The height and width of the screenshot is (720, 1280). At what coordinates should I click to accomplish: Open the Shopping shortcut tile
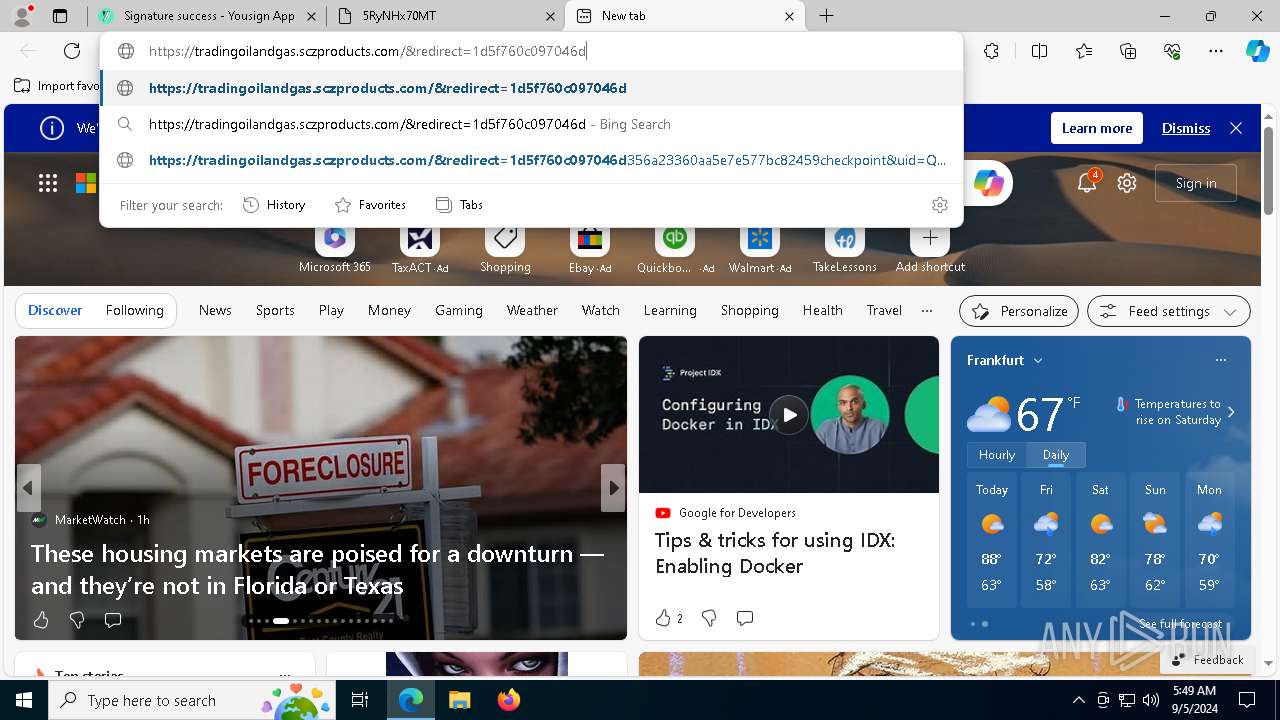point(505,248)
